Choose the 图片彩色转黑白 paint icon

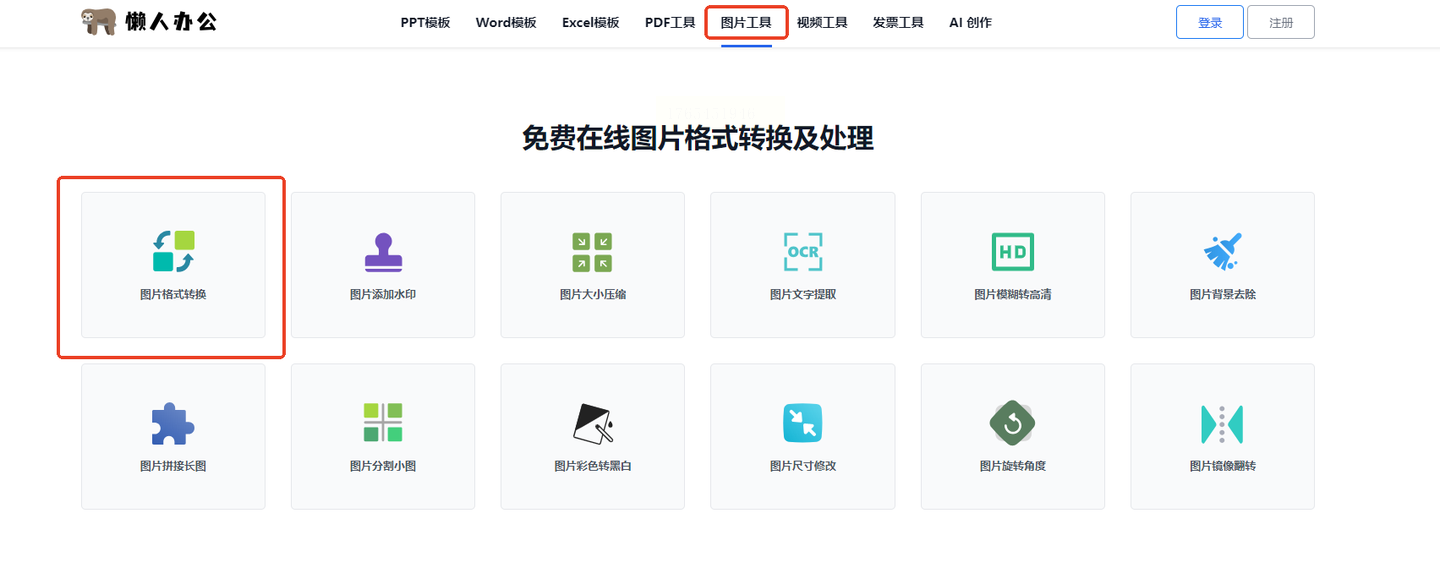593,423
